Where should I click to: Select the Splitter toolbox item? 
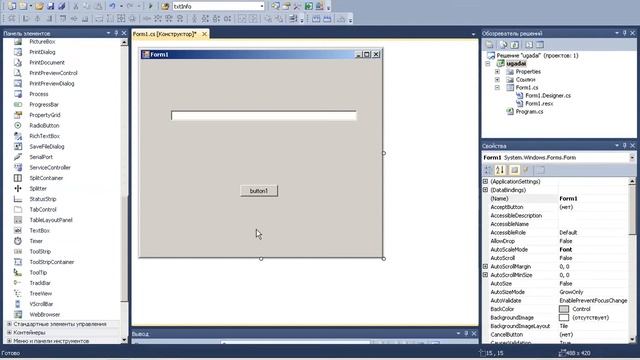tap(38, 189)
